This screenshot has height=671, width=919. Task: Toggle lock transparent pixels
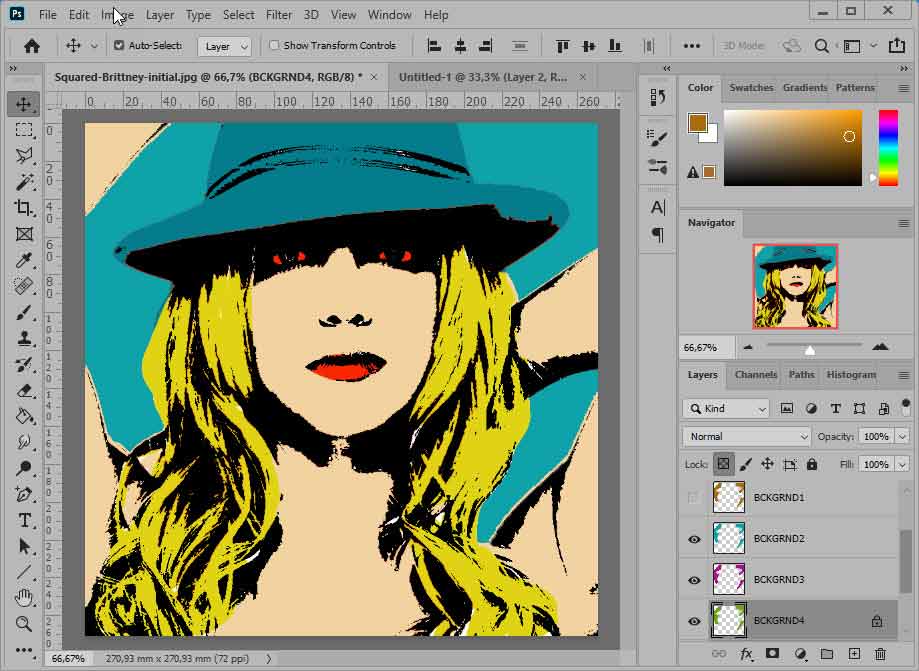coord(724,465)
